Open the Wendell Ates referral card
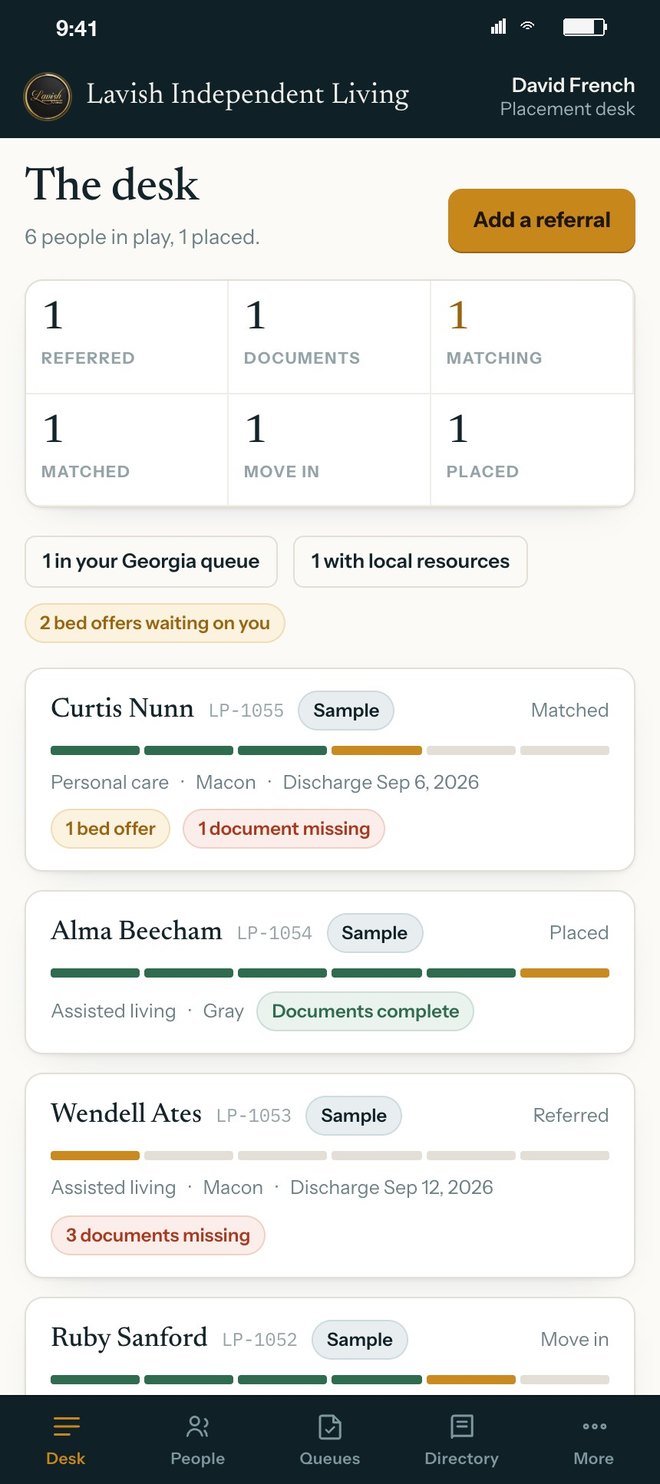Viewport: 660px width, 1484px height. click(330, 1176)
